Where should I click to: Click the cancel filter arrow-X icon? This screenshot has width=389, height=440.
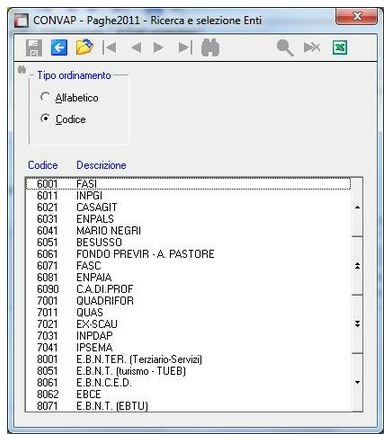(312, 48)
